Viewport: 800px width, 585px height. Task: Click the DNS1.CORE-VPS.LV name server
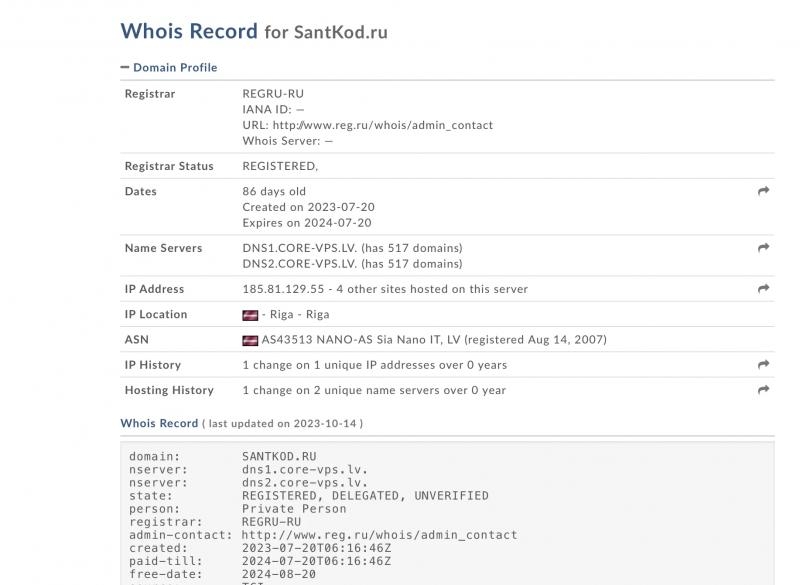297,248
